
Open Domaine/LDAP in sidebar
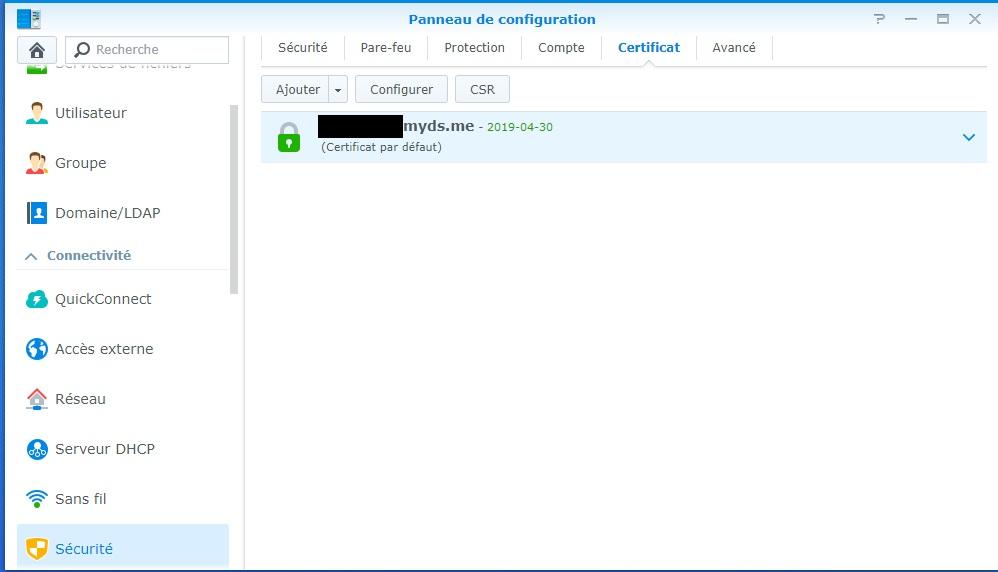coord(123,213)
